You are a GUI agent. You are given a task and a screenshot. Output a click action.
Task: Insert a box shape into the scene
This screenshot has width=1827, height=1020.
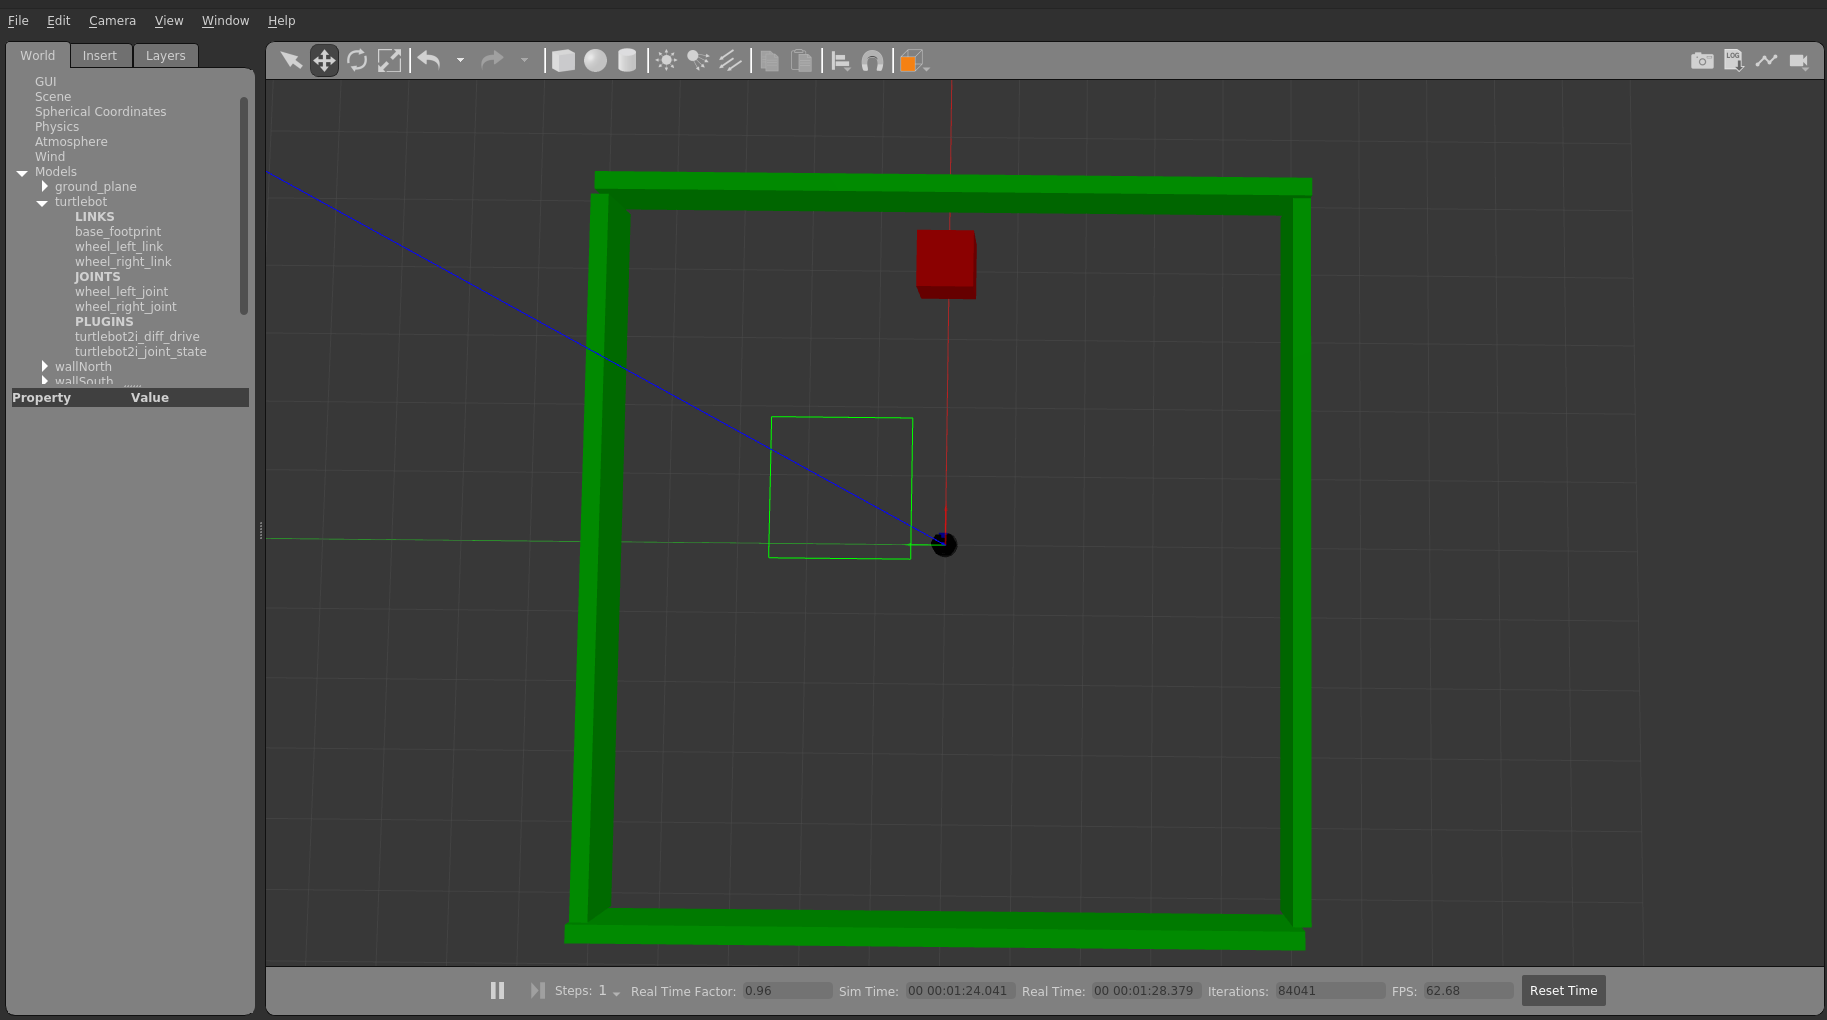[563, 60]
